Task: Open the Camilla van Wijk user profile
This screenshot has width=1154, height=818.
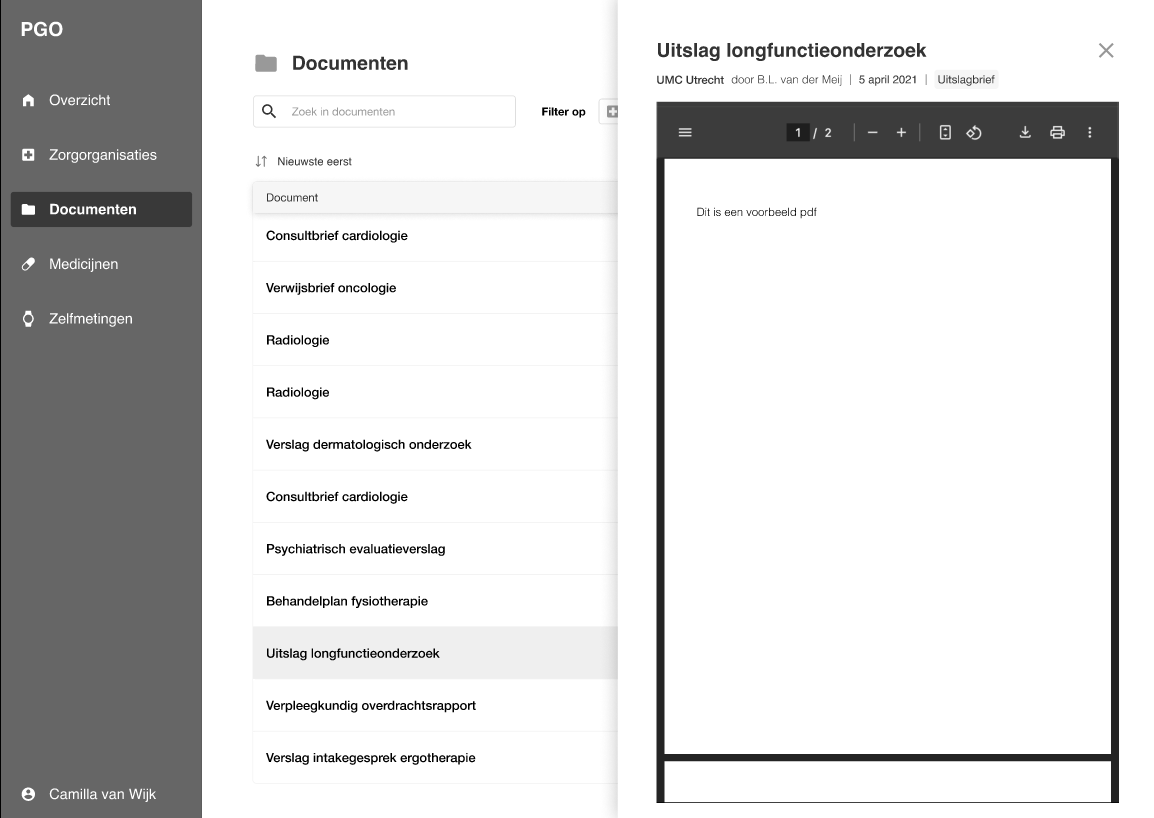Action: click(x=101, y=794)
